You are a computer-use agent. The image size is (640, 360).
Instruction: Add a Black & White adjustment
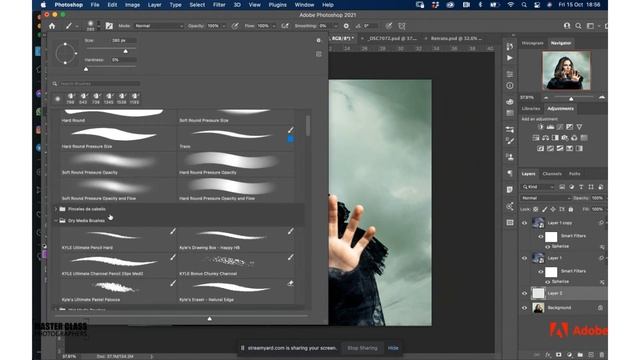click(555, 138)
